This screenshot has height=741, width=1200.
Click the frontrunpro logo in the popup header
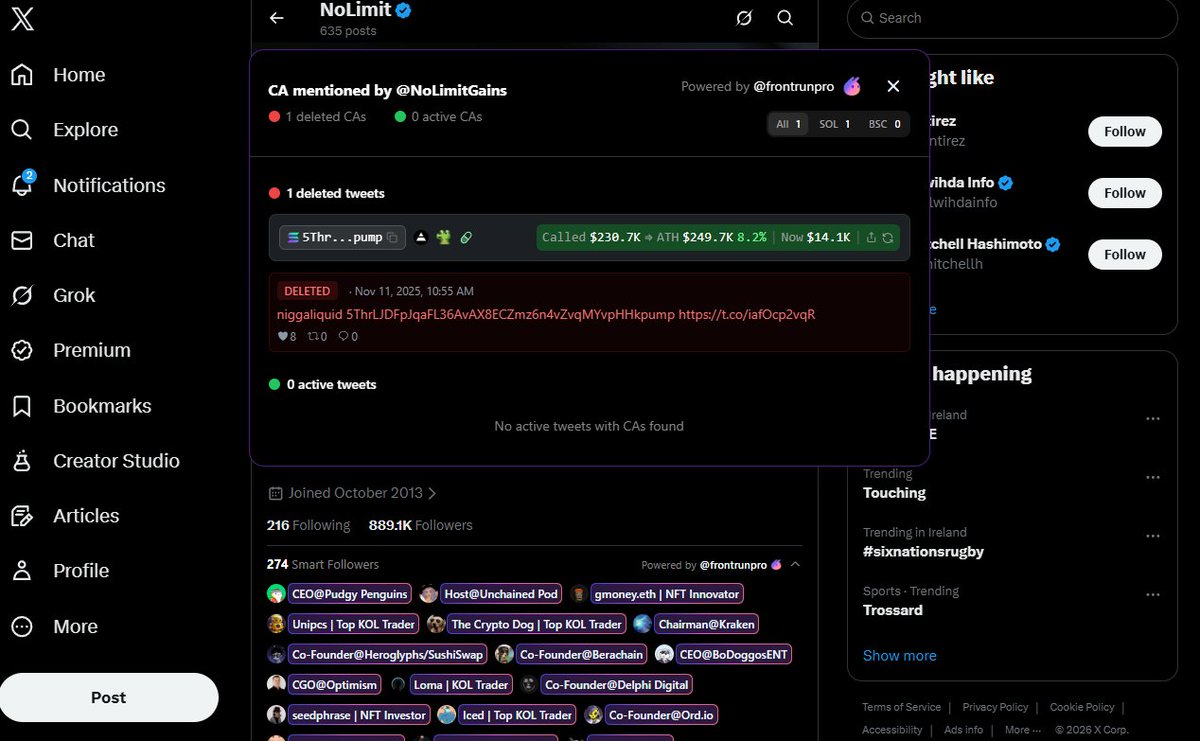(x=852, y=87)
